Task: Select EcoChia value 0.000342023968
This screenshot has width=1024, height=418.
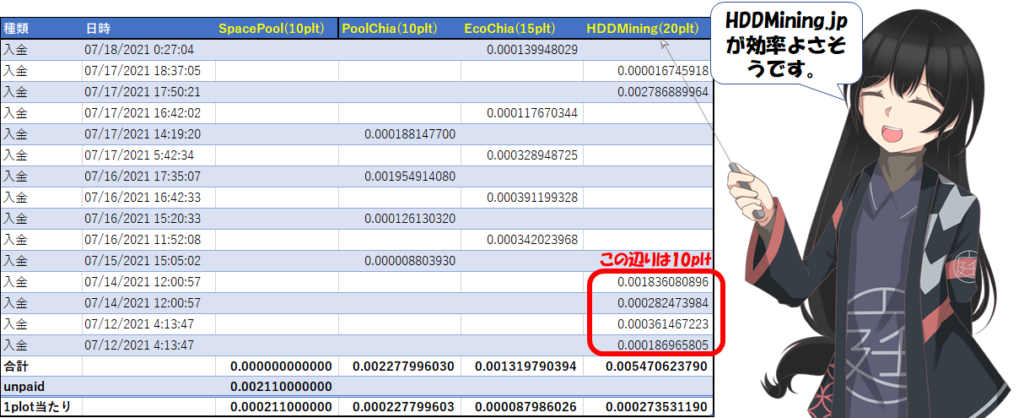Action: 532,240
